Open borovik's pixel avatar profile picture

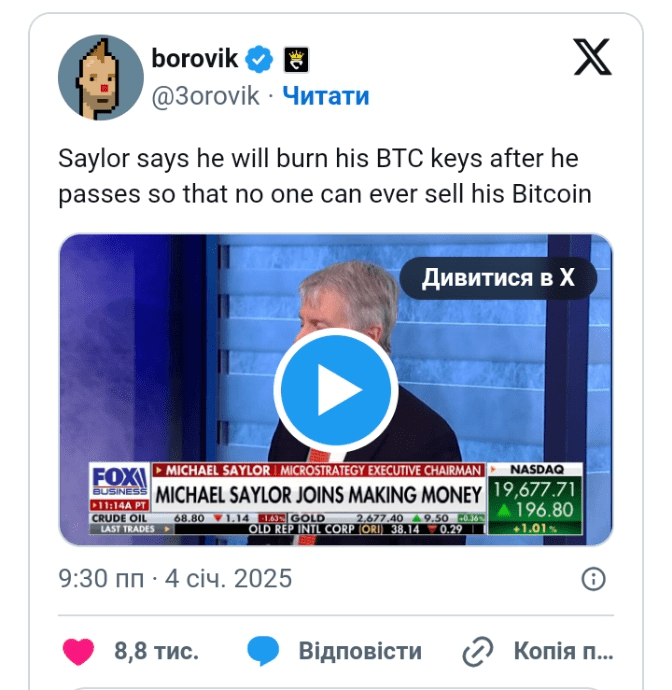101,77
